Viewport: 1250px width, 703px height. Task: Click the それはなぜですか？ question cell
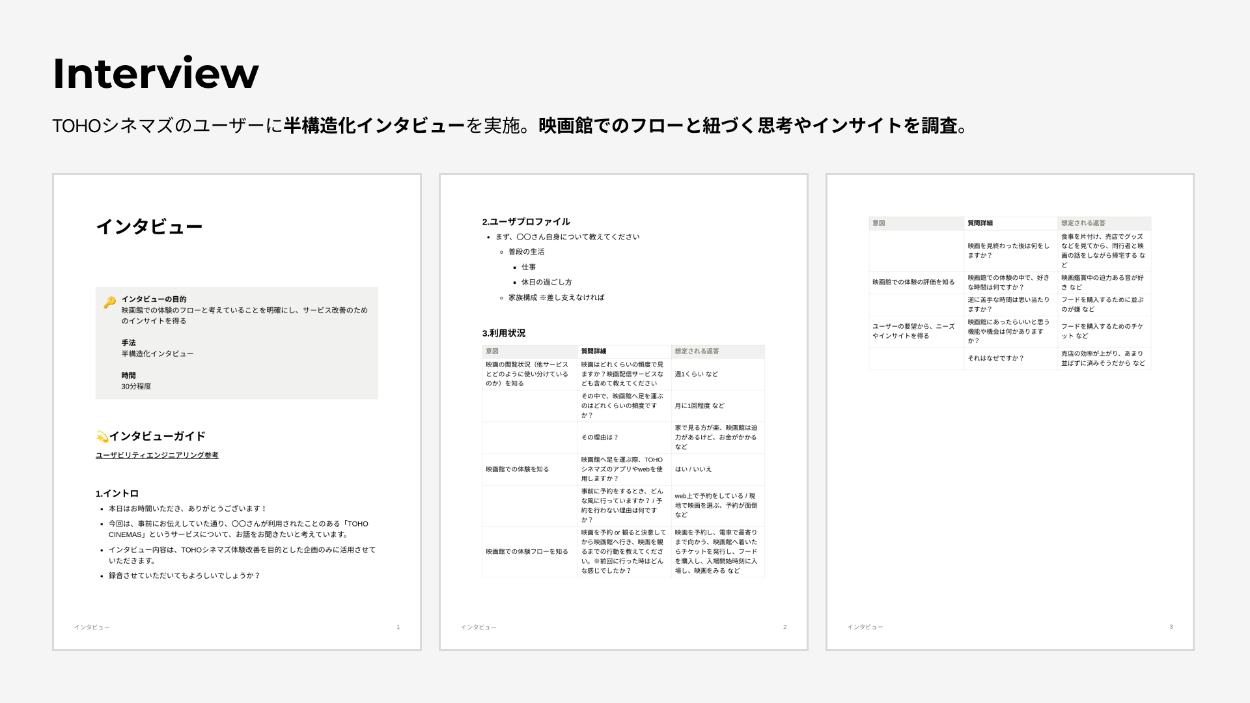995,358
